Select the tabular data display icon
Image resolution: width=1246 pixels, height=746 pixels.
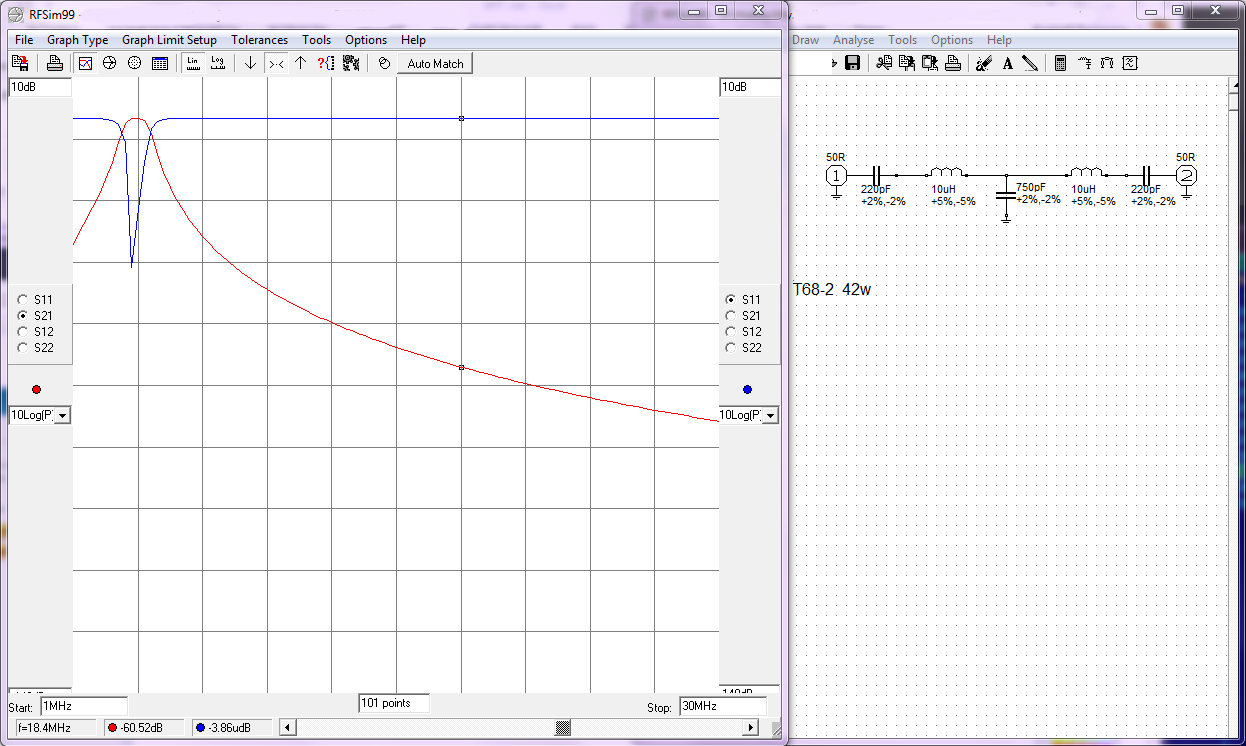coord(160,63)
